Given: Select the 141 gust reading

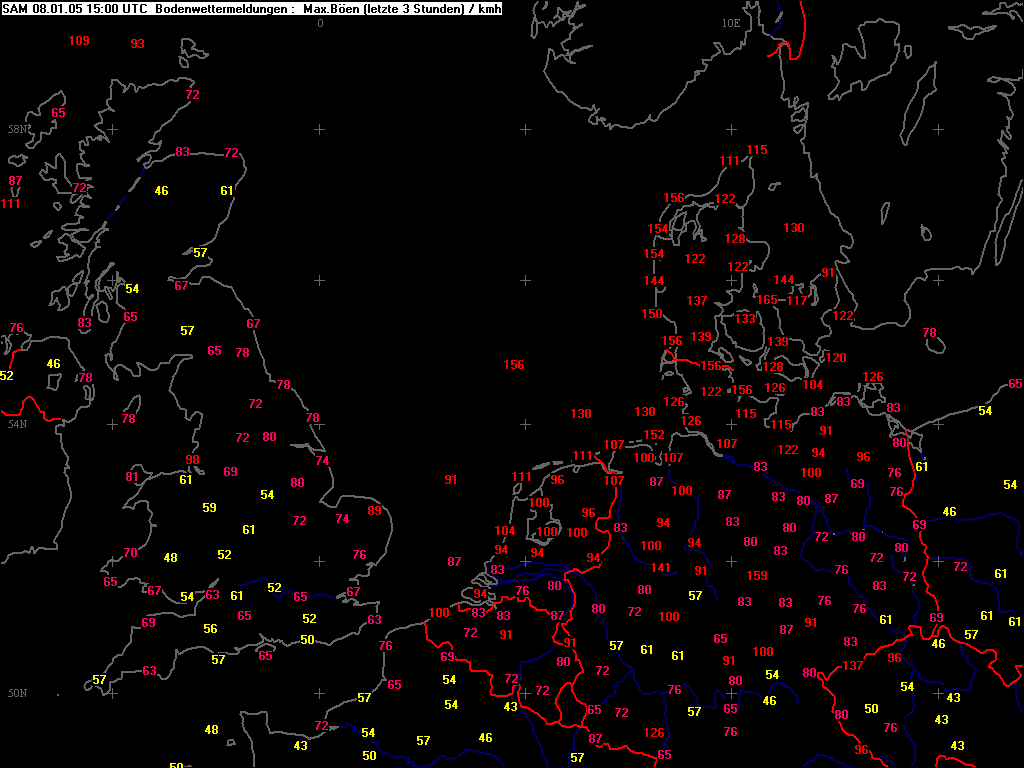Looking at the screenshot, I should tap(660, 568).
